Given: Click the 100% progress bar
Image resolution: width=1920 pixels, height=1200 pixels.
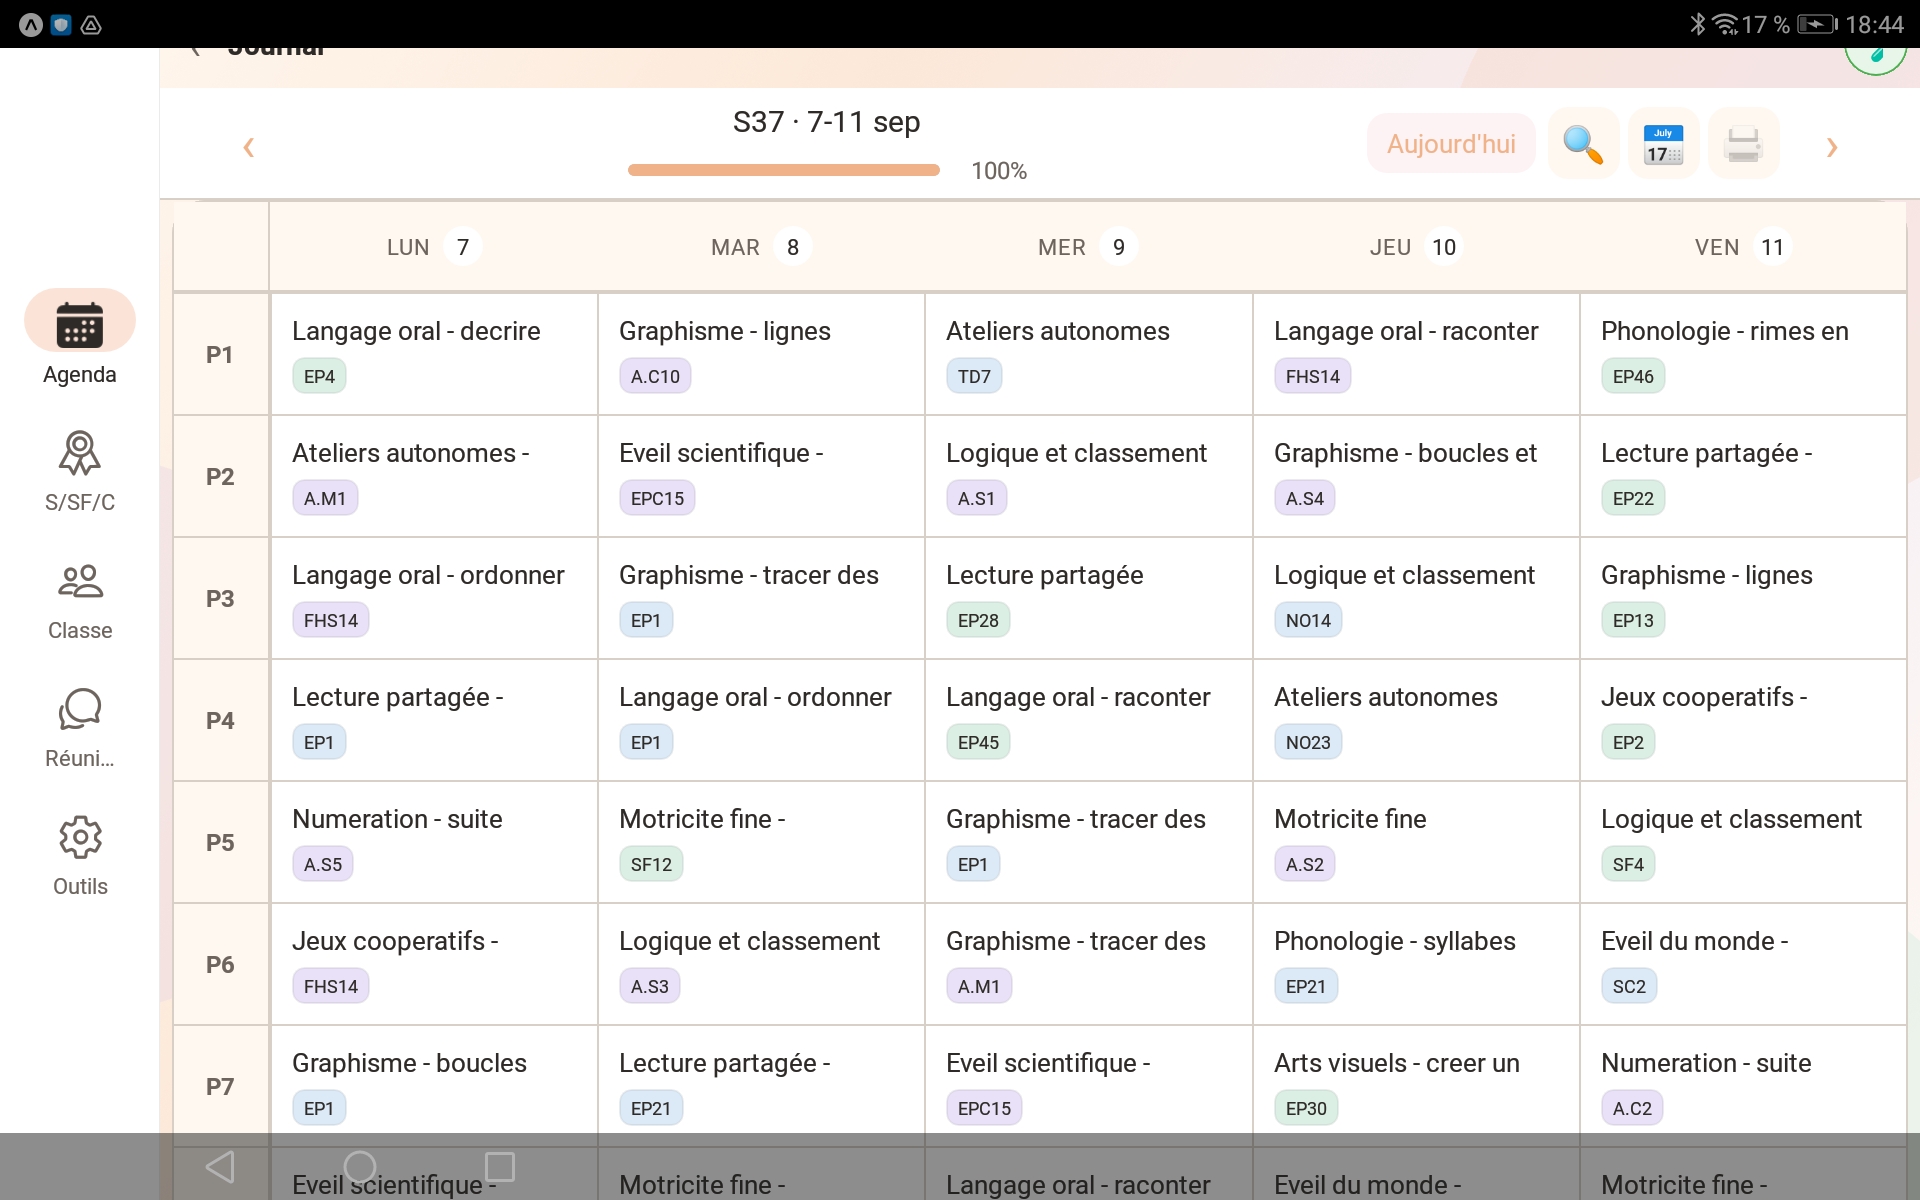Looking at the screenshot, I should [x=783, y=170].
